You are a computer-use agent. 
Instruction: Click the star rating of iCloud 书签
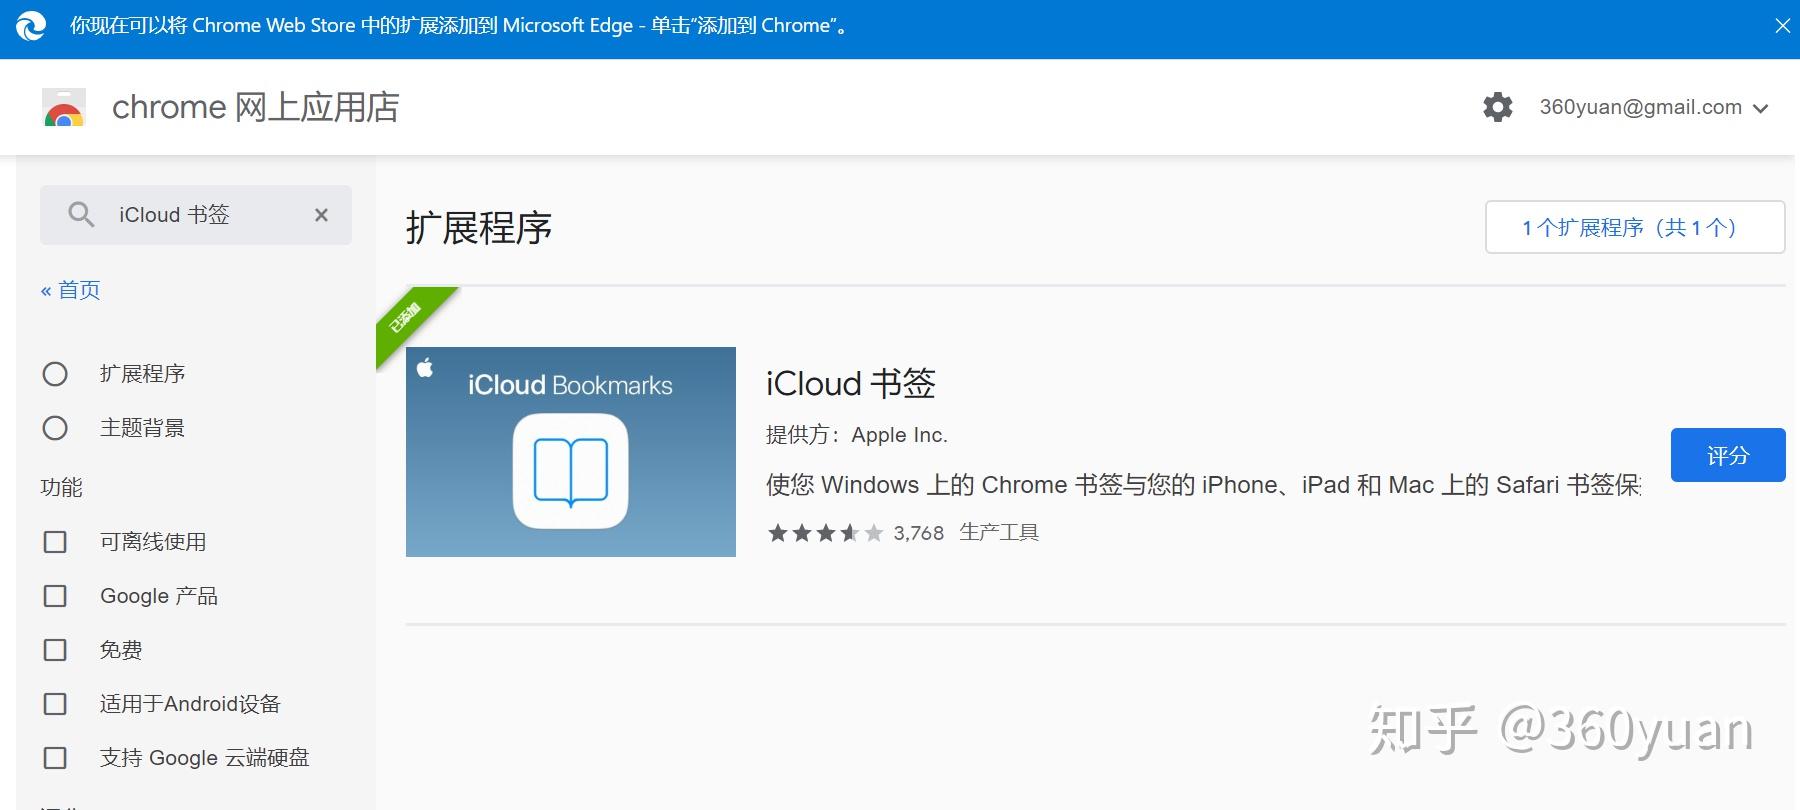tap(826, 533)
